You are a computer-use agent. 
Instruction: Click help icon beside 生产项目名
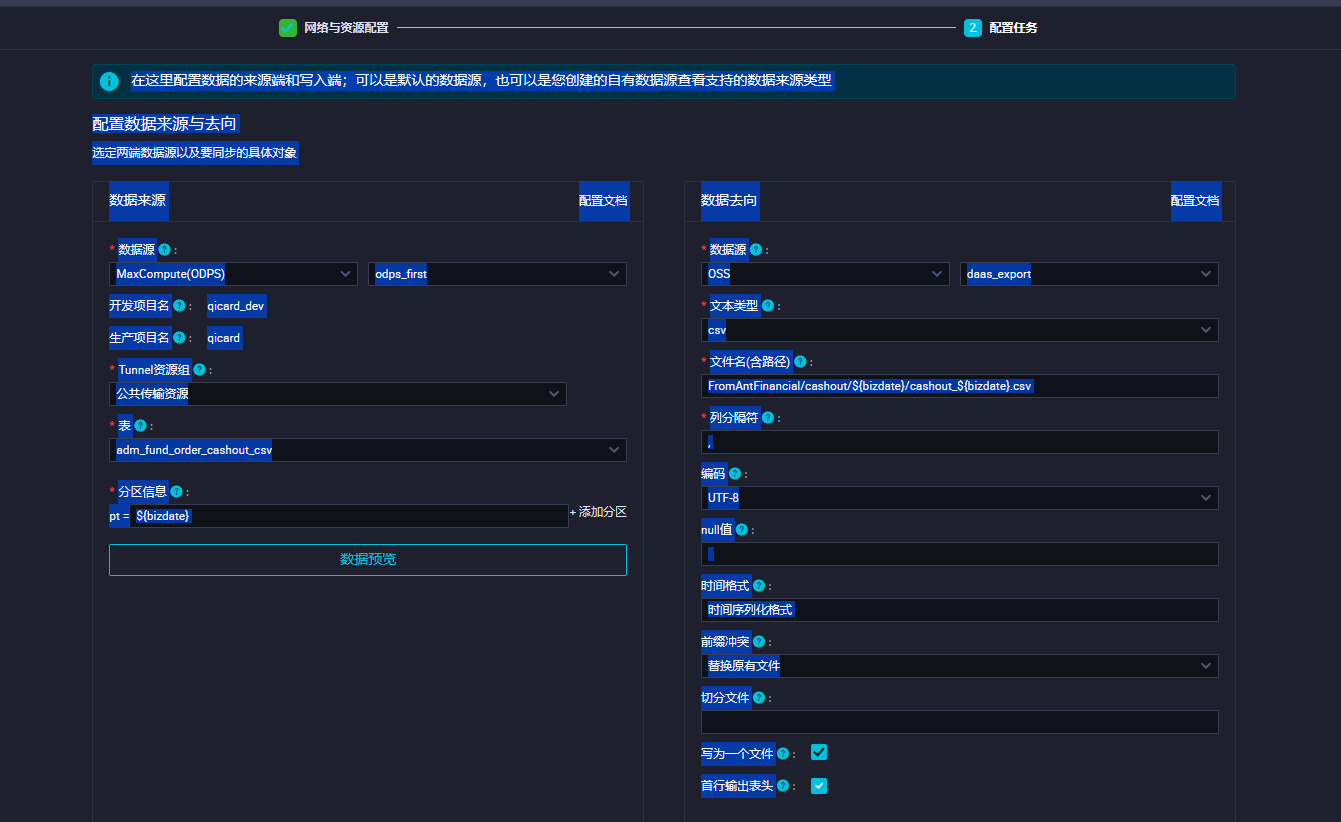pos(179,338)
